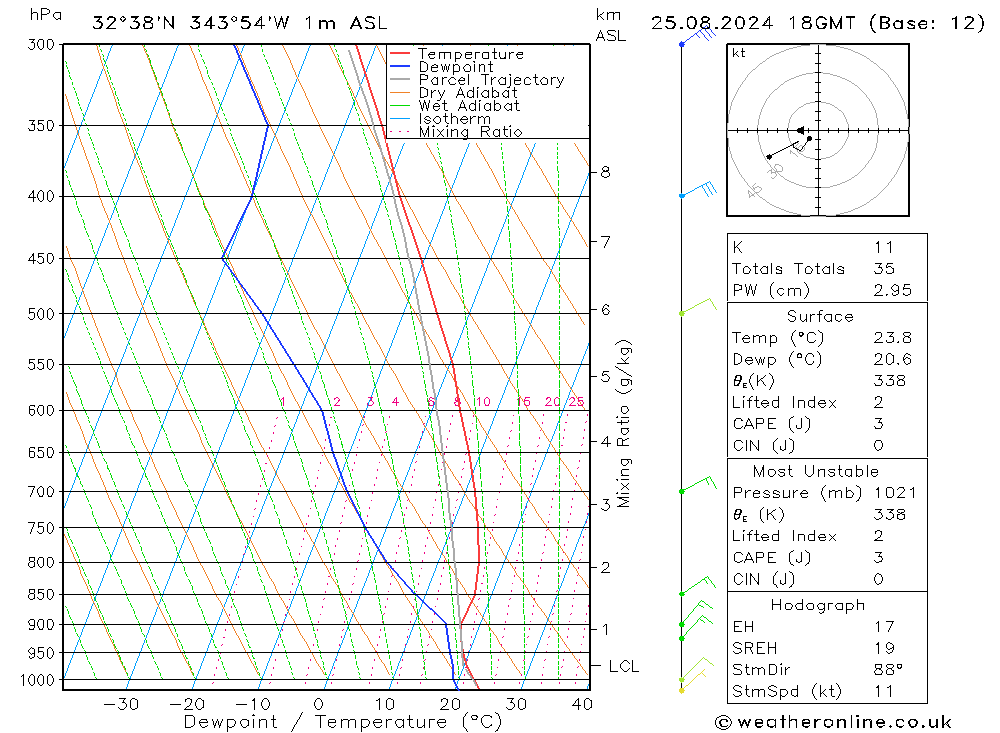Click the hodograph 45 ring label
The height and width of the screenshot is (733, 1000).
click(x=754, y=190)
